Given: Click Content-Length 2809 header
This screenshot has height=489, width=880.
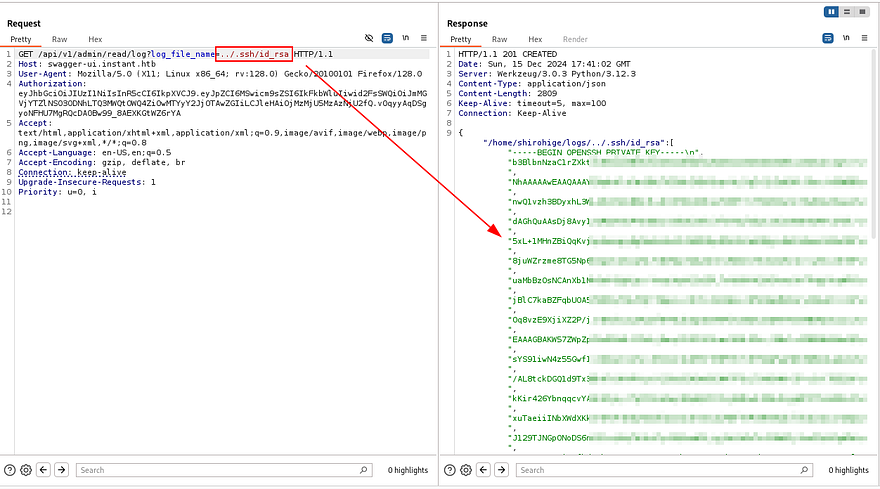Looking at the screenshot, I should pos(507,93).
